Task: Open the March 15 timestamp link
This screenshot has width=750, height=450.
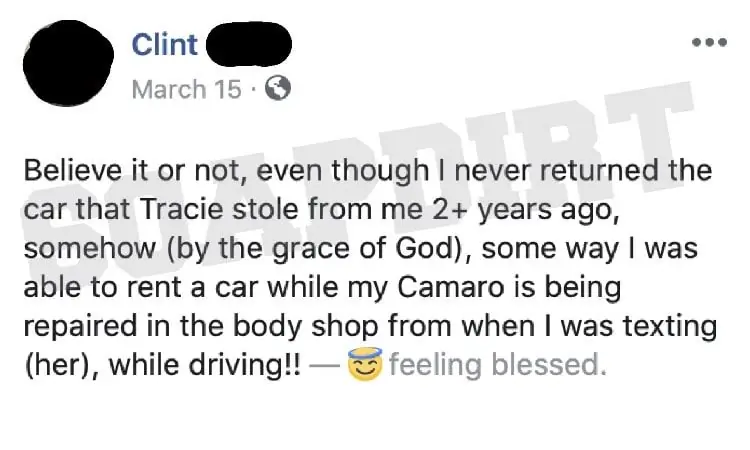Action: 187,89
